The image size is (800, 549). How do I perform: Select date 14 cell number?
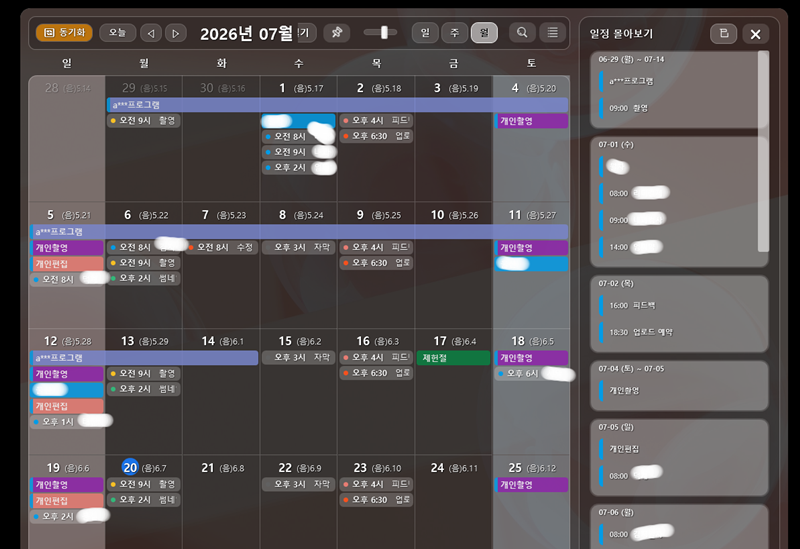click(208, 341)
